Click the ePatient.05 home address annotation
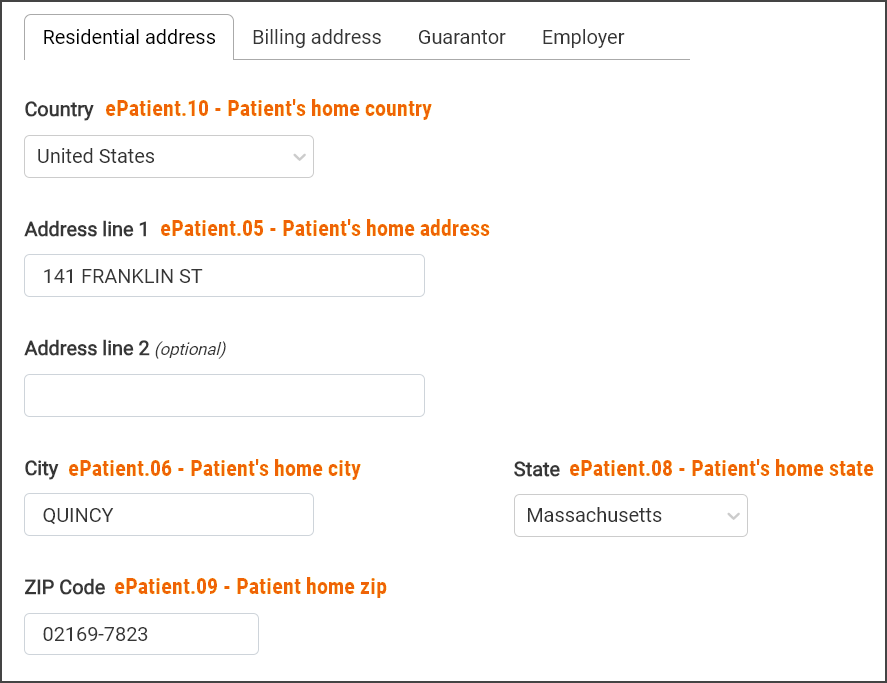The width and height of the screenshot is (887, 683). [325, 229]
